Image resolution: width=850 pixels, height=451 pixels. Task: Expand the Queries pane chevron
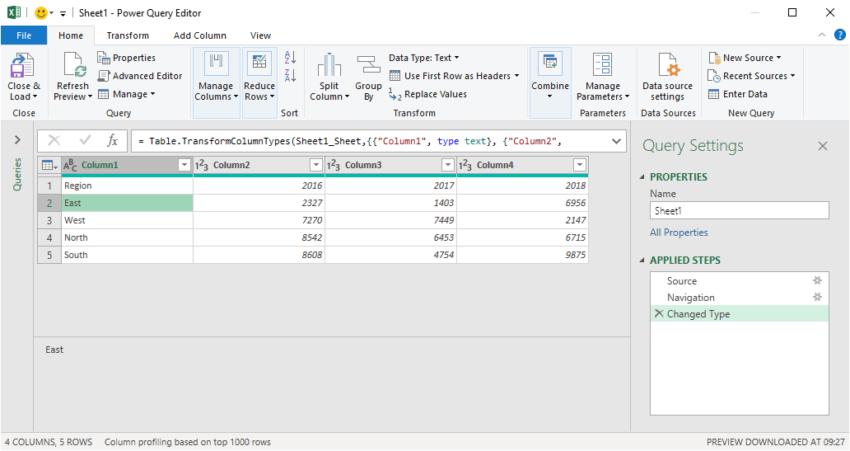pyautogui.click(x=17, y=141)
